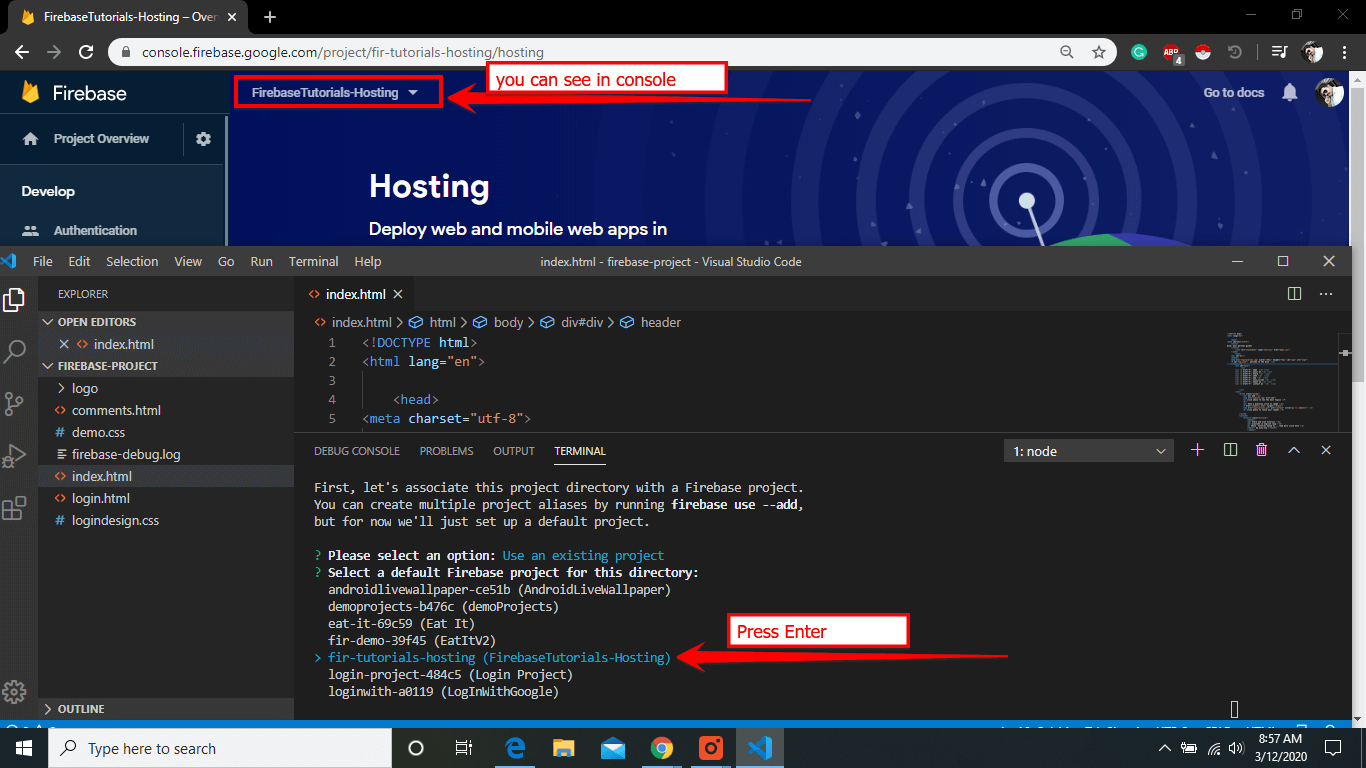The image size is (1366, 768).
Task: Open the Extensions view in VS Code
Action: pyautogui.click(x=14, y=508)
